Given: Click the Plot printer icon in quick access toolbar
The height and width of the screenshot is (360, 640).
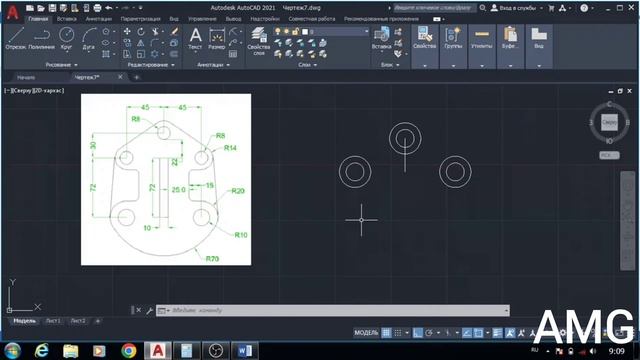Looking at the screenshot, I should tap(97, 8).
